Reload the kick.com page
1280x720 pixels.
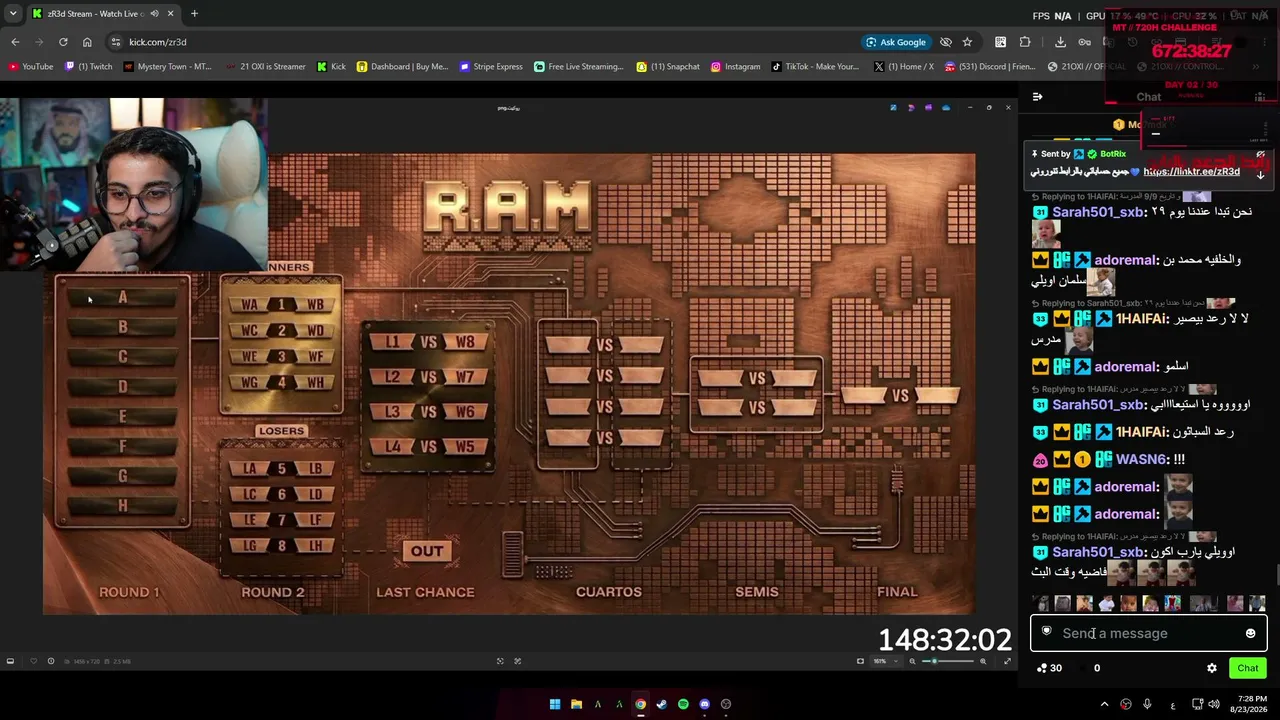(63, 42)
